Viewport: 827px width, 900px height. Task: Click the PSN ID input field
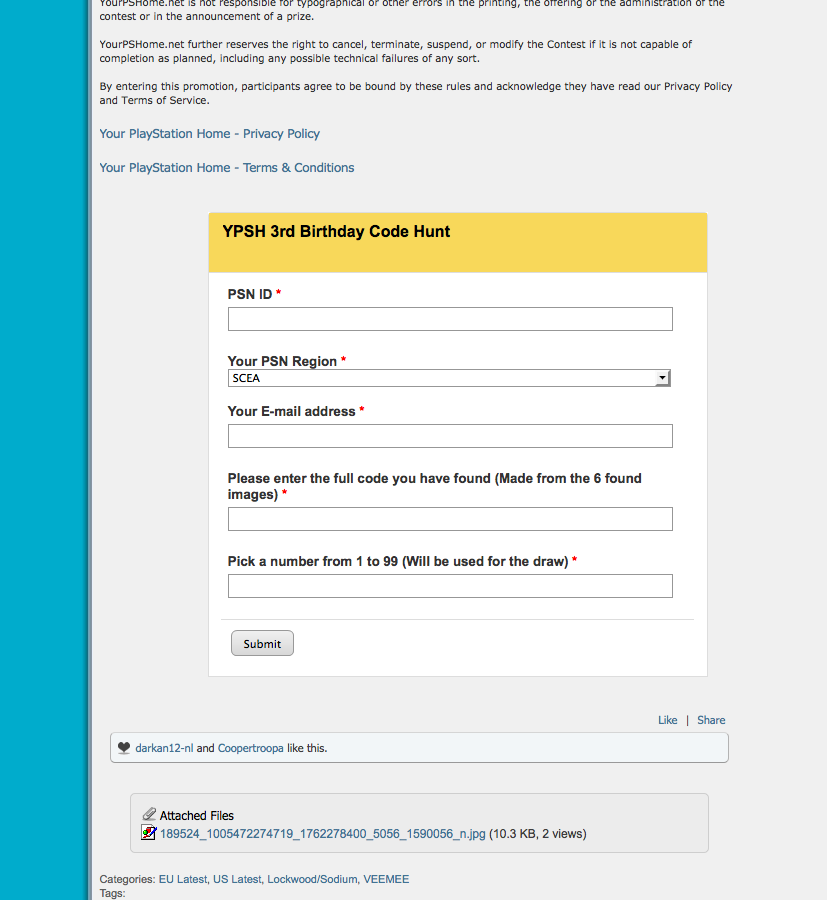click(450, 319)
